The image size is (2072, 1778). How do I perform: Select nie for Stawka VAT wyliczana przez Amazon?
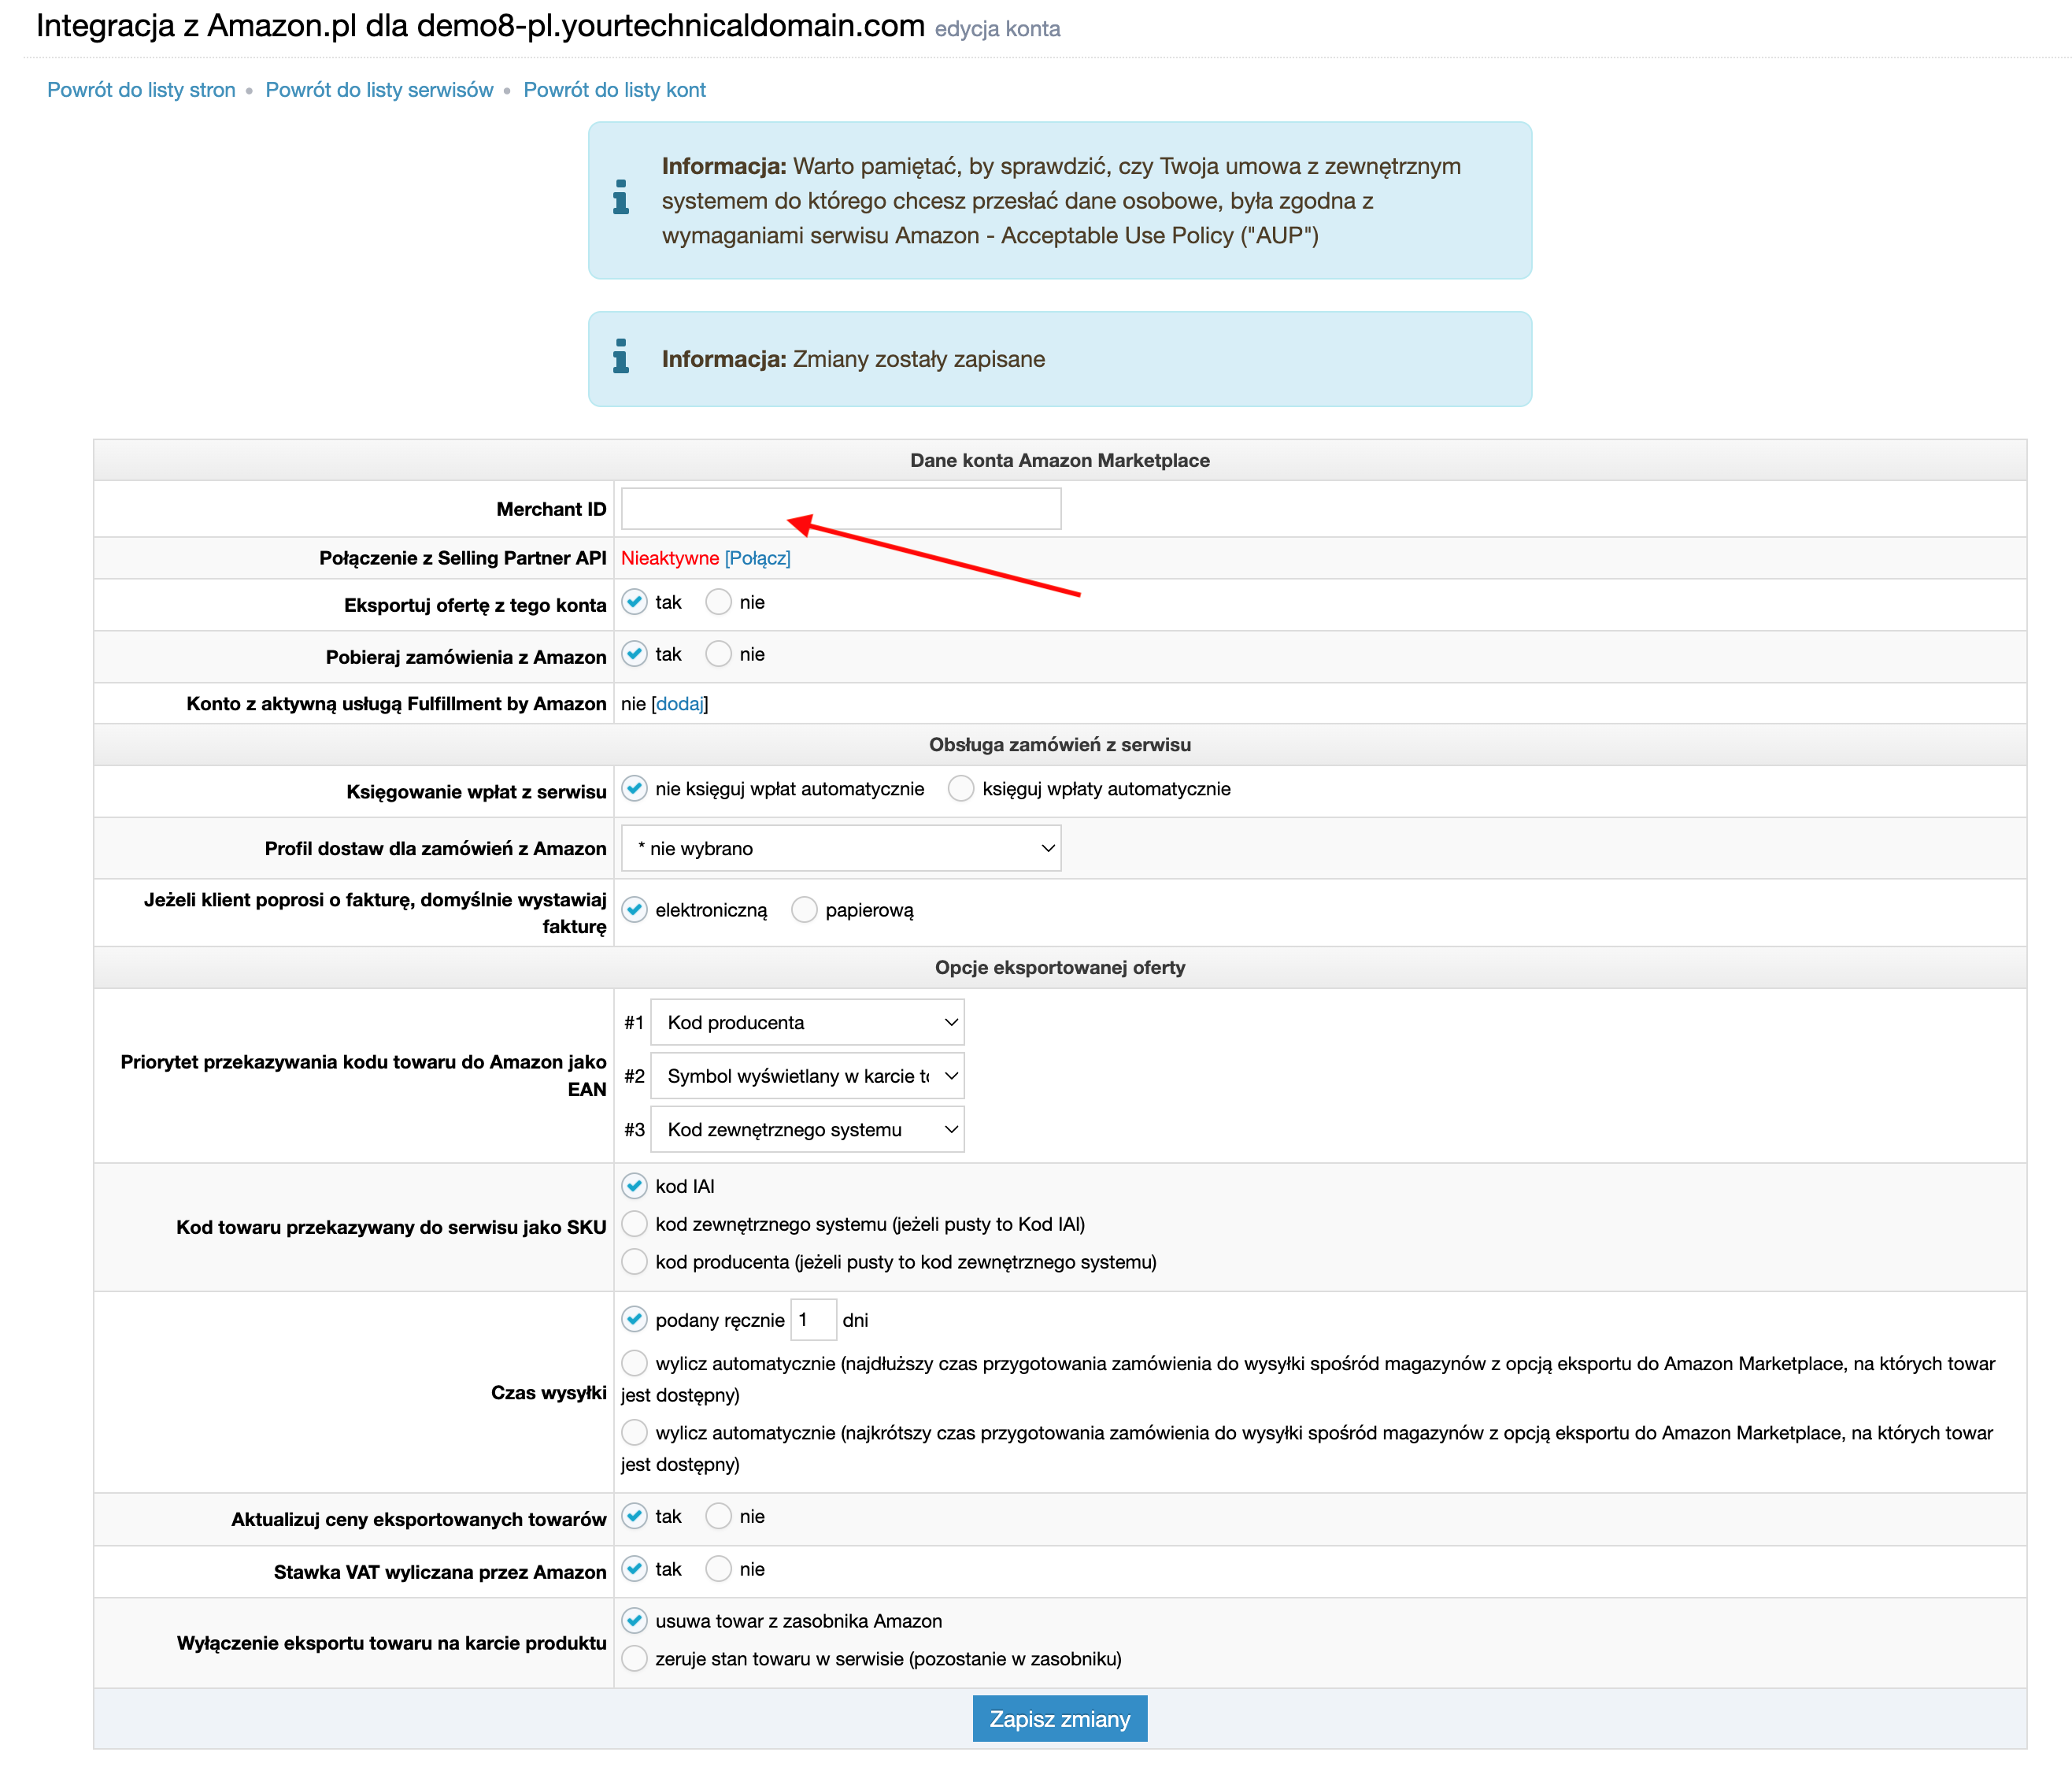click(718, 1569)
